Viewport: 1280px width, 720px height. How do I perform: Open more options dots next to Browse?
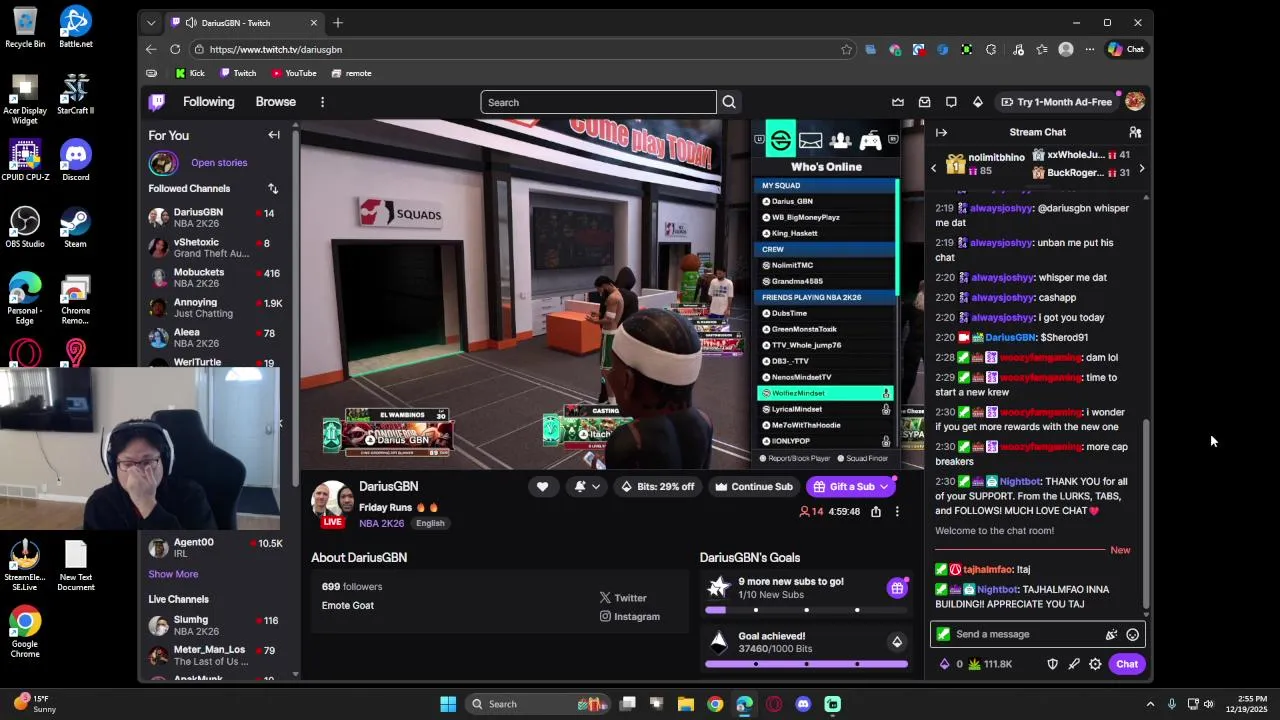click(322, 102)
